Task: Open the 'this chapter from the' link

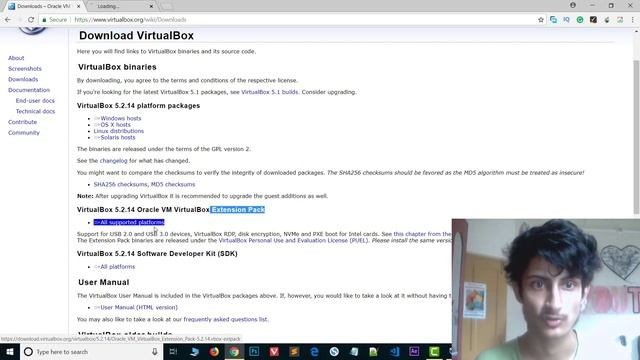Action: pyautogui.click(x=422, y=234)
